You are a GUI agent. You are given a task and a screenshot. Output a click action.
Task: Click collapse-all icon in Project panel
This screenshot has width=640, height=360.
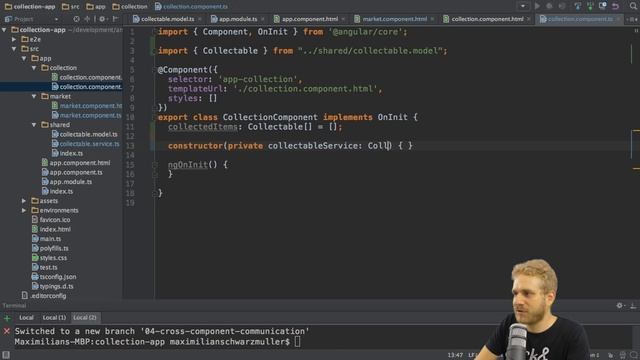(87, 19)
